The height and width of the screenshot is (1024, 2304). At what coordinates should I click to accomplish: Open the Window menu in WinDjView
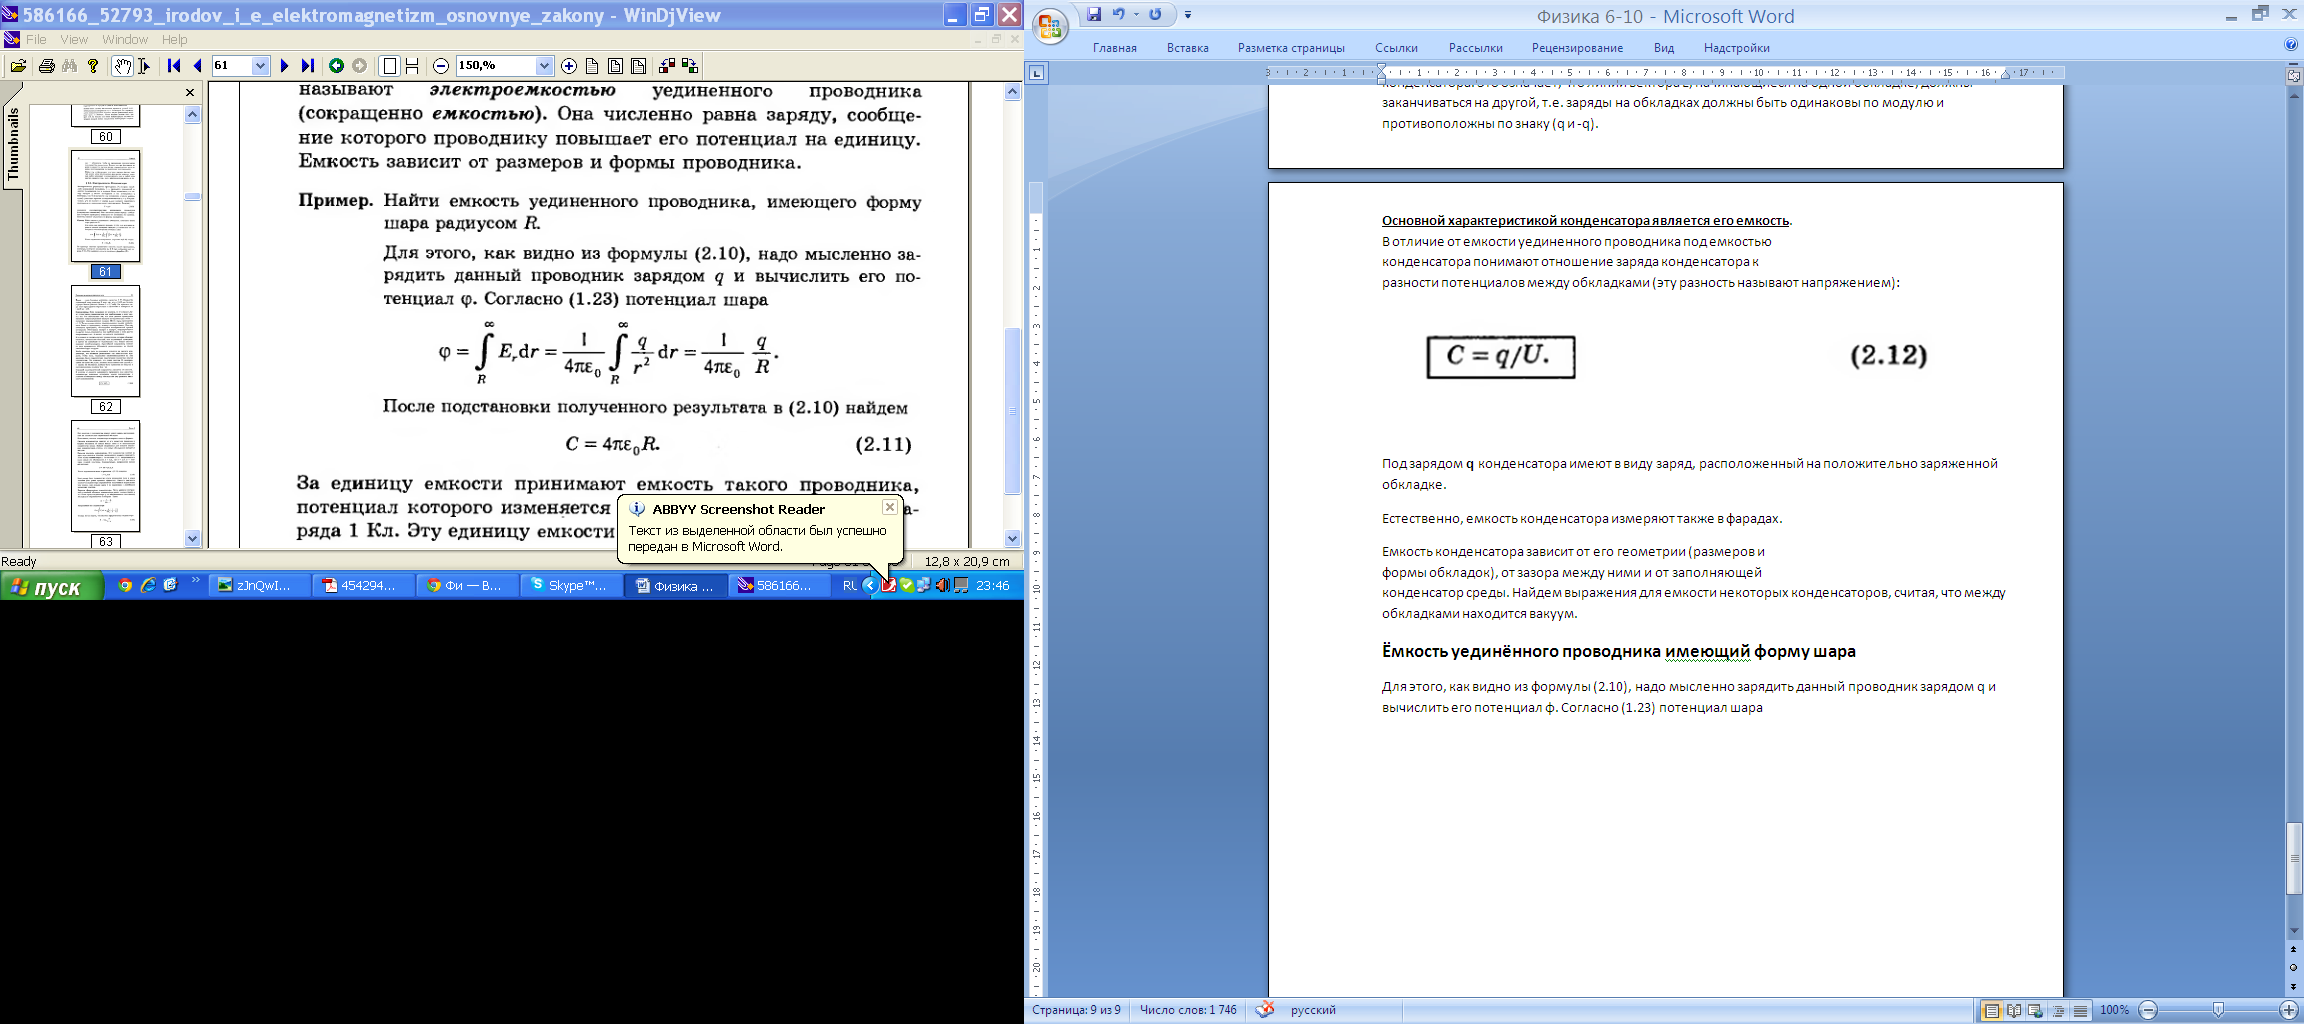125,40
